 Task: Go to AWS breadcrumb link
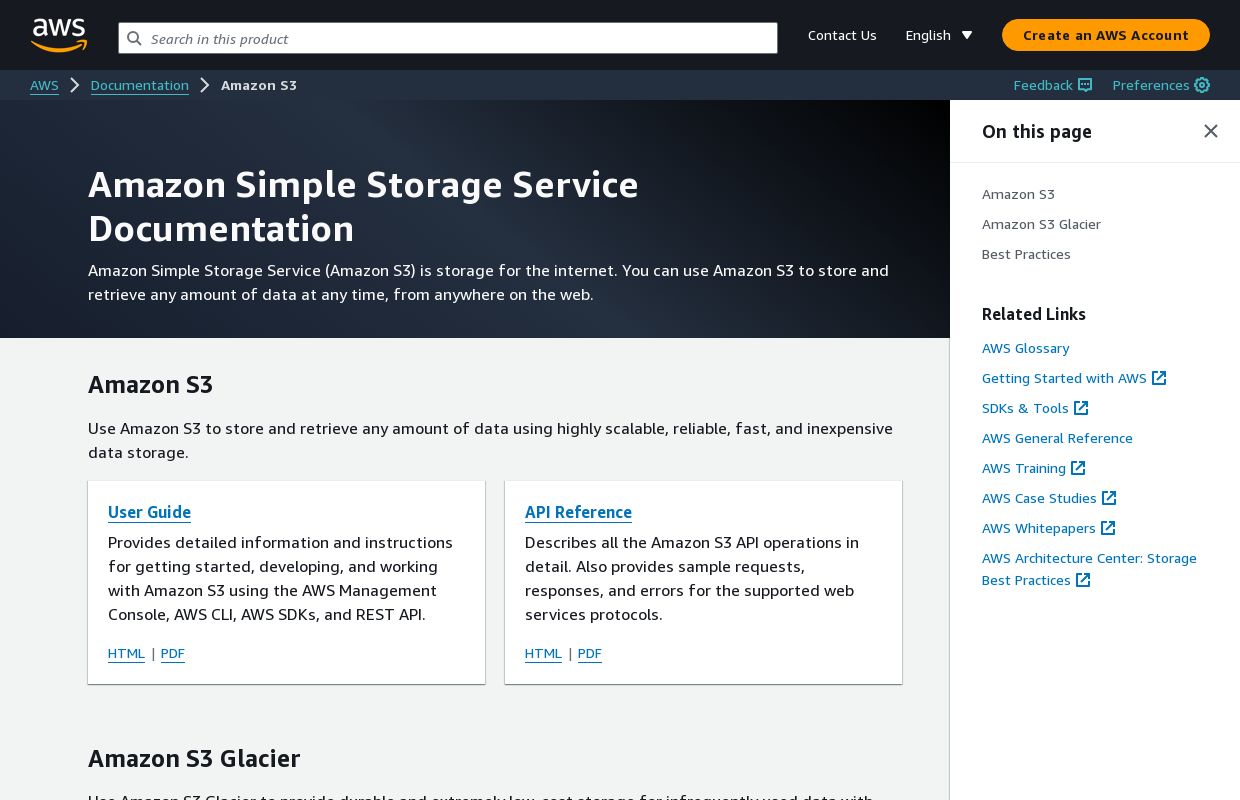[44, 85]
